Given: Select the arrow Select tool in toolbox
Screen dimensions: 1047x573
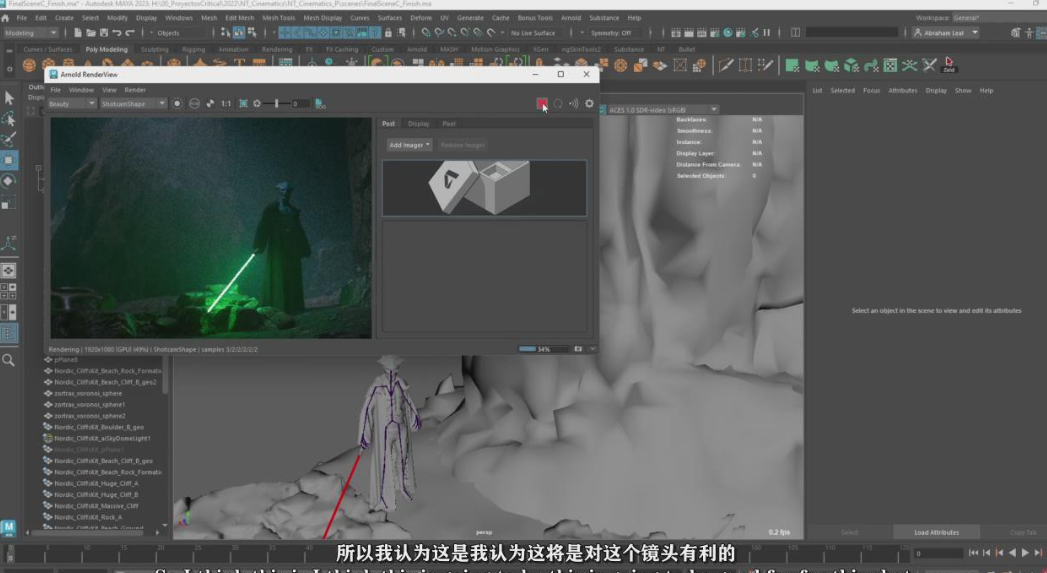Looking at the screenshot, I should pos(9,98).
